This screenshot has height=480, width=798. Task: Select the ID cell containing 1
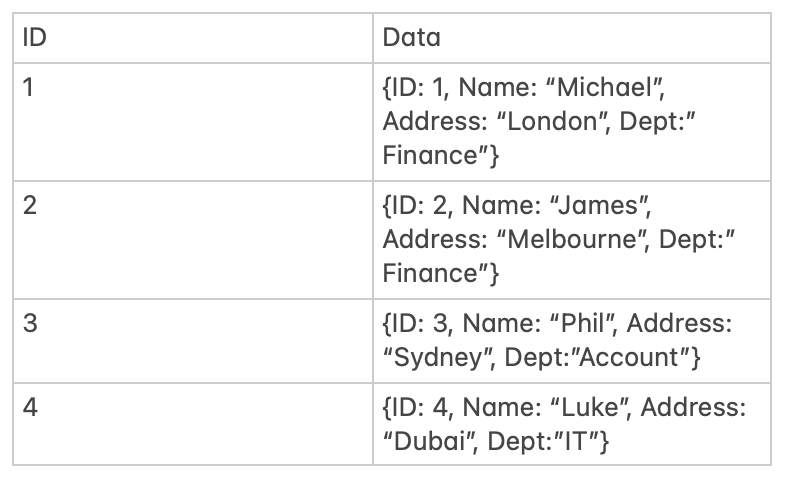click(x=192, y=122)
